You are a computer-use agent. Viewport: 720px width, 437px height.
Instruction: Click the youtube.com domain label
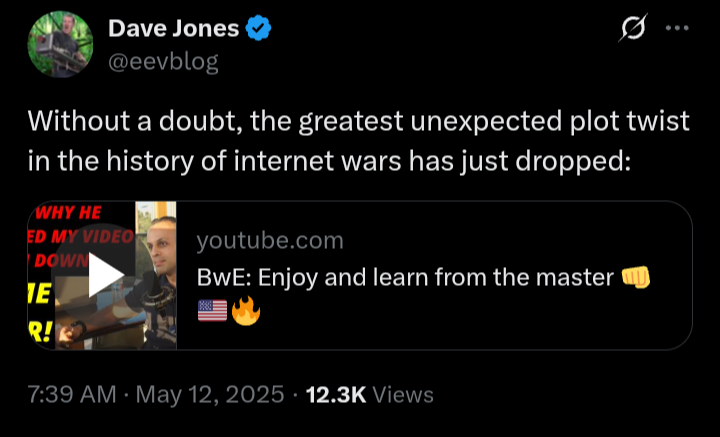pos(270,241)
